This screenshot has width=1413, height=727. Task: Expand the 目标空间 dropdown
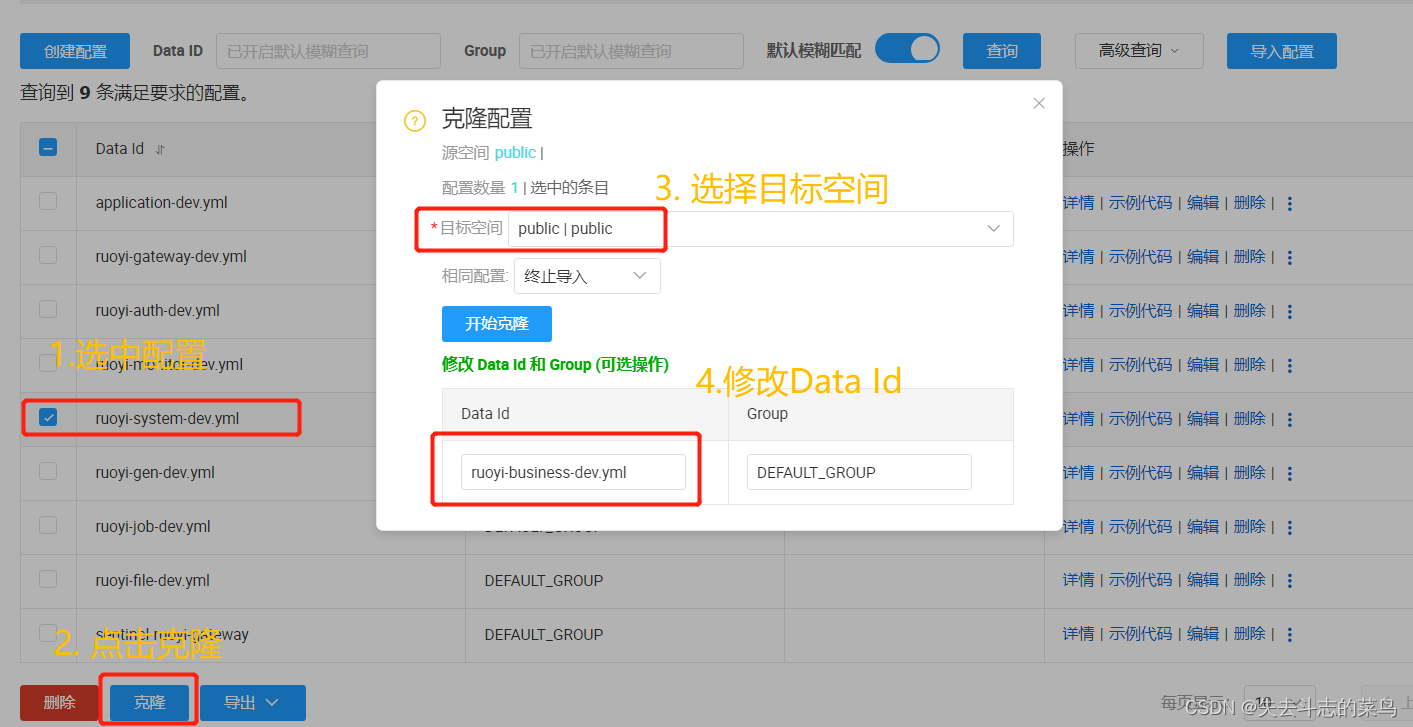[x=760, y=229]
